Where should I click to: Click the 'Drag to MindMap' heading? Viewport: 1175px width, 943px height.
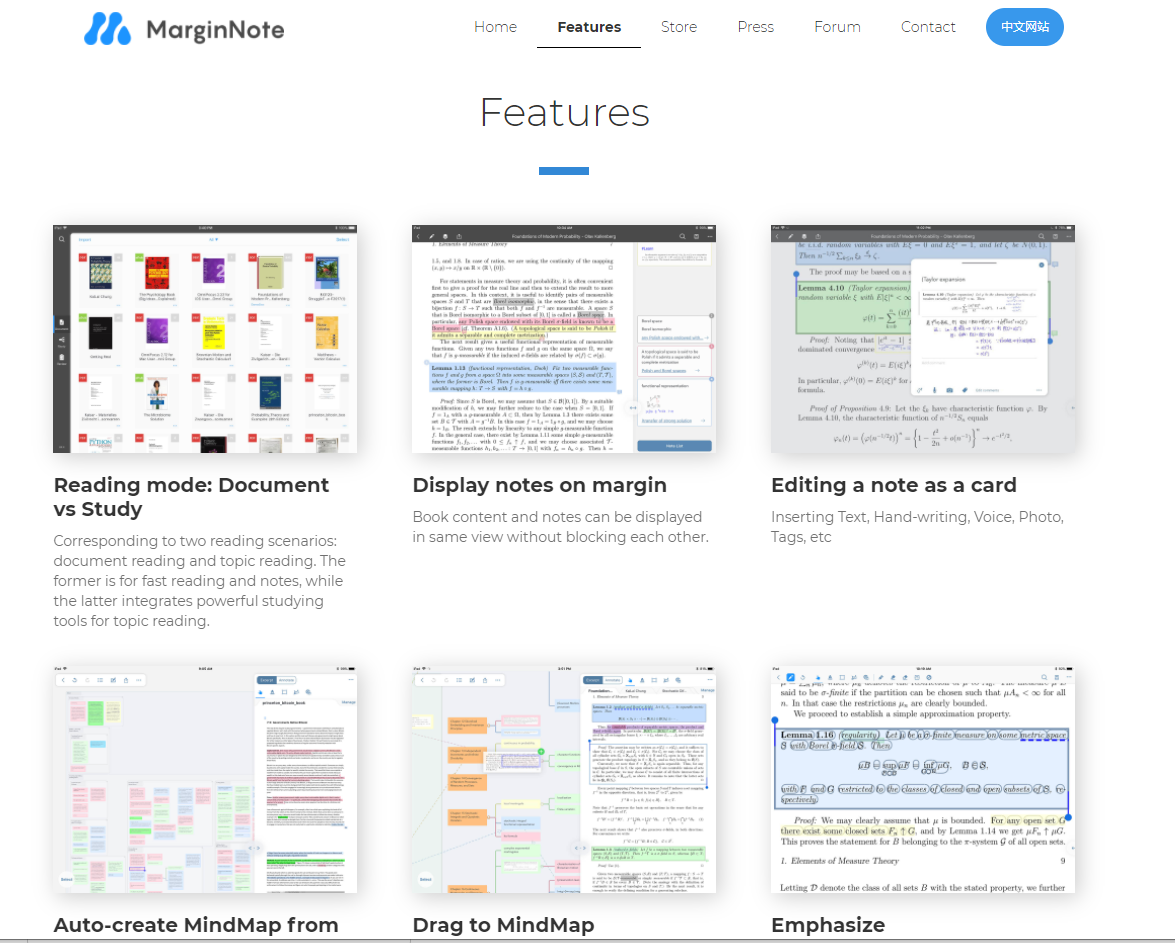coord(504,925)
